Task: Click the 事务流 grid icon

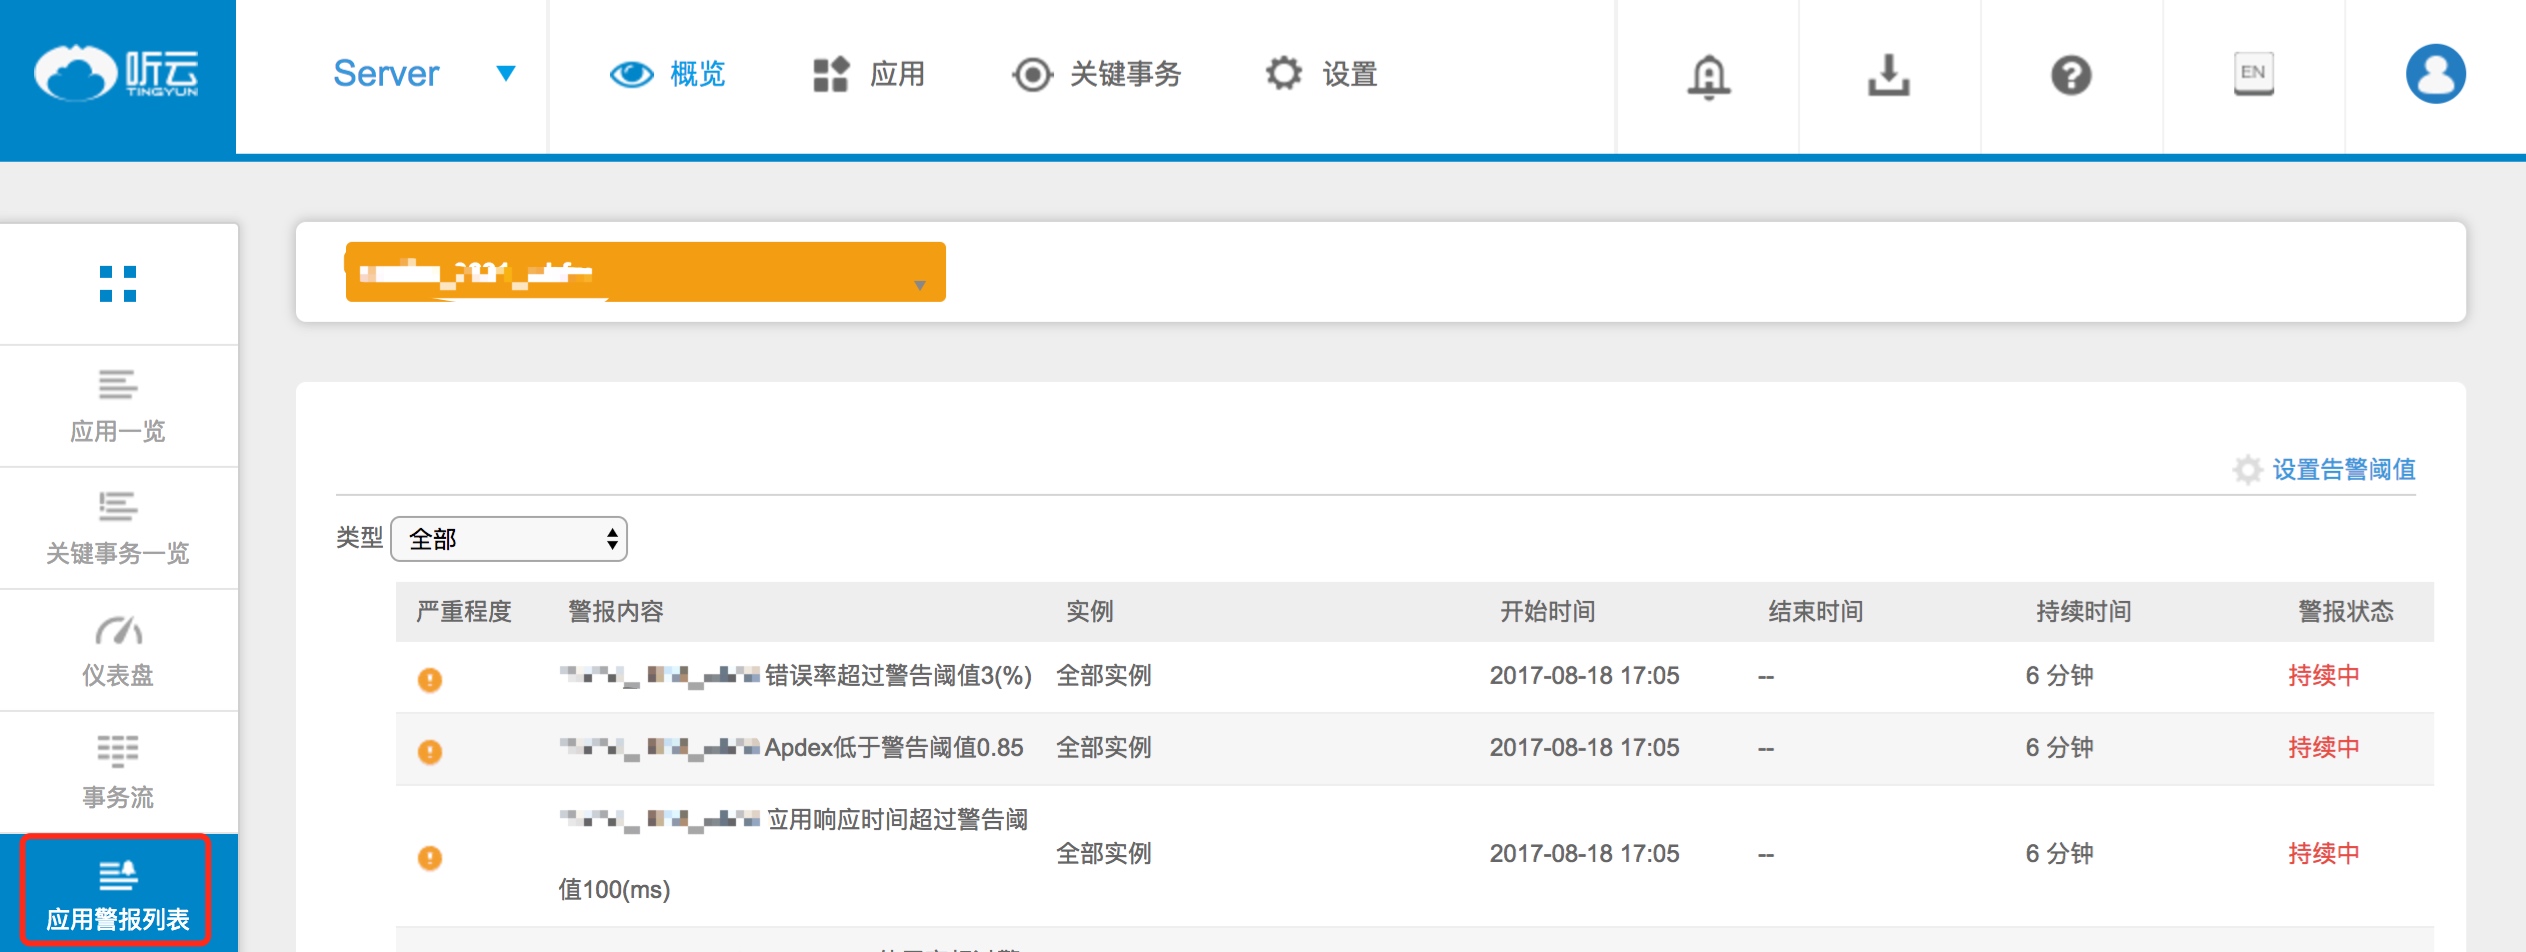Action: (x=118, y=750)
